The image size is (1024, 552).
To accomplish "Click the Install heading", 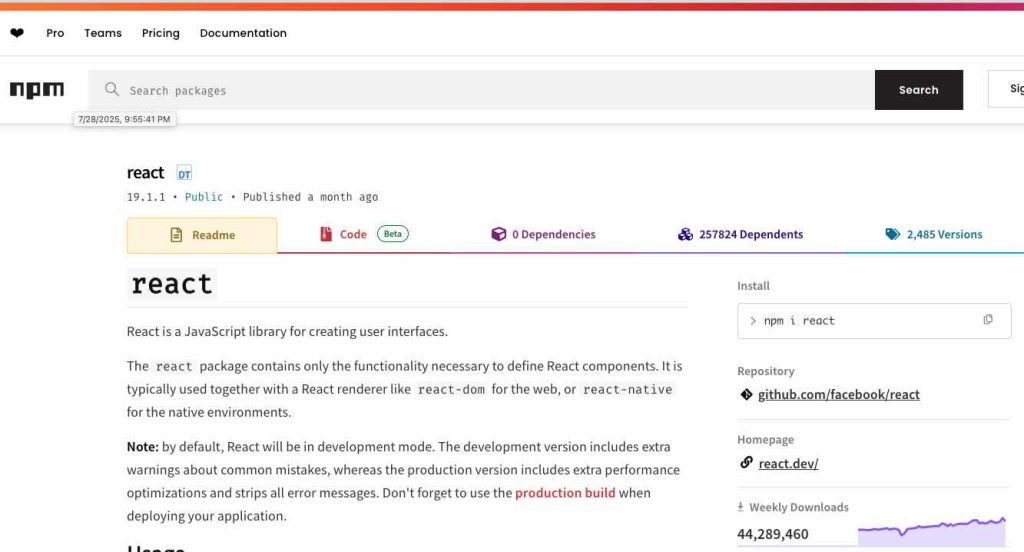I will [753, 285].
